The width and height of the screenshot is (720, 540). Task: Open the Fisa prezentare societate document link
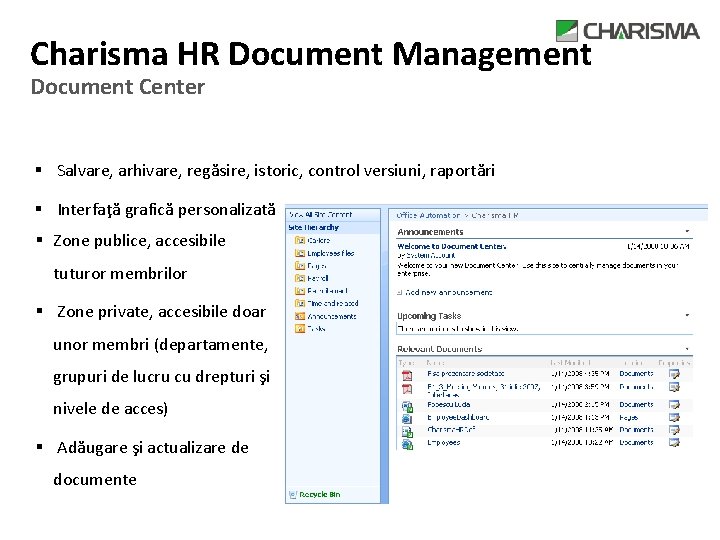click(466, 374)
